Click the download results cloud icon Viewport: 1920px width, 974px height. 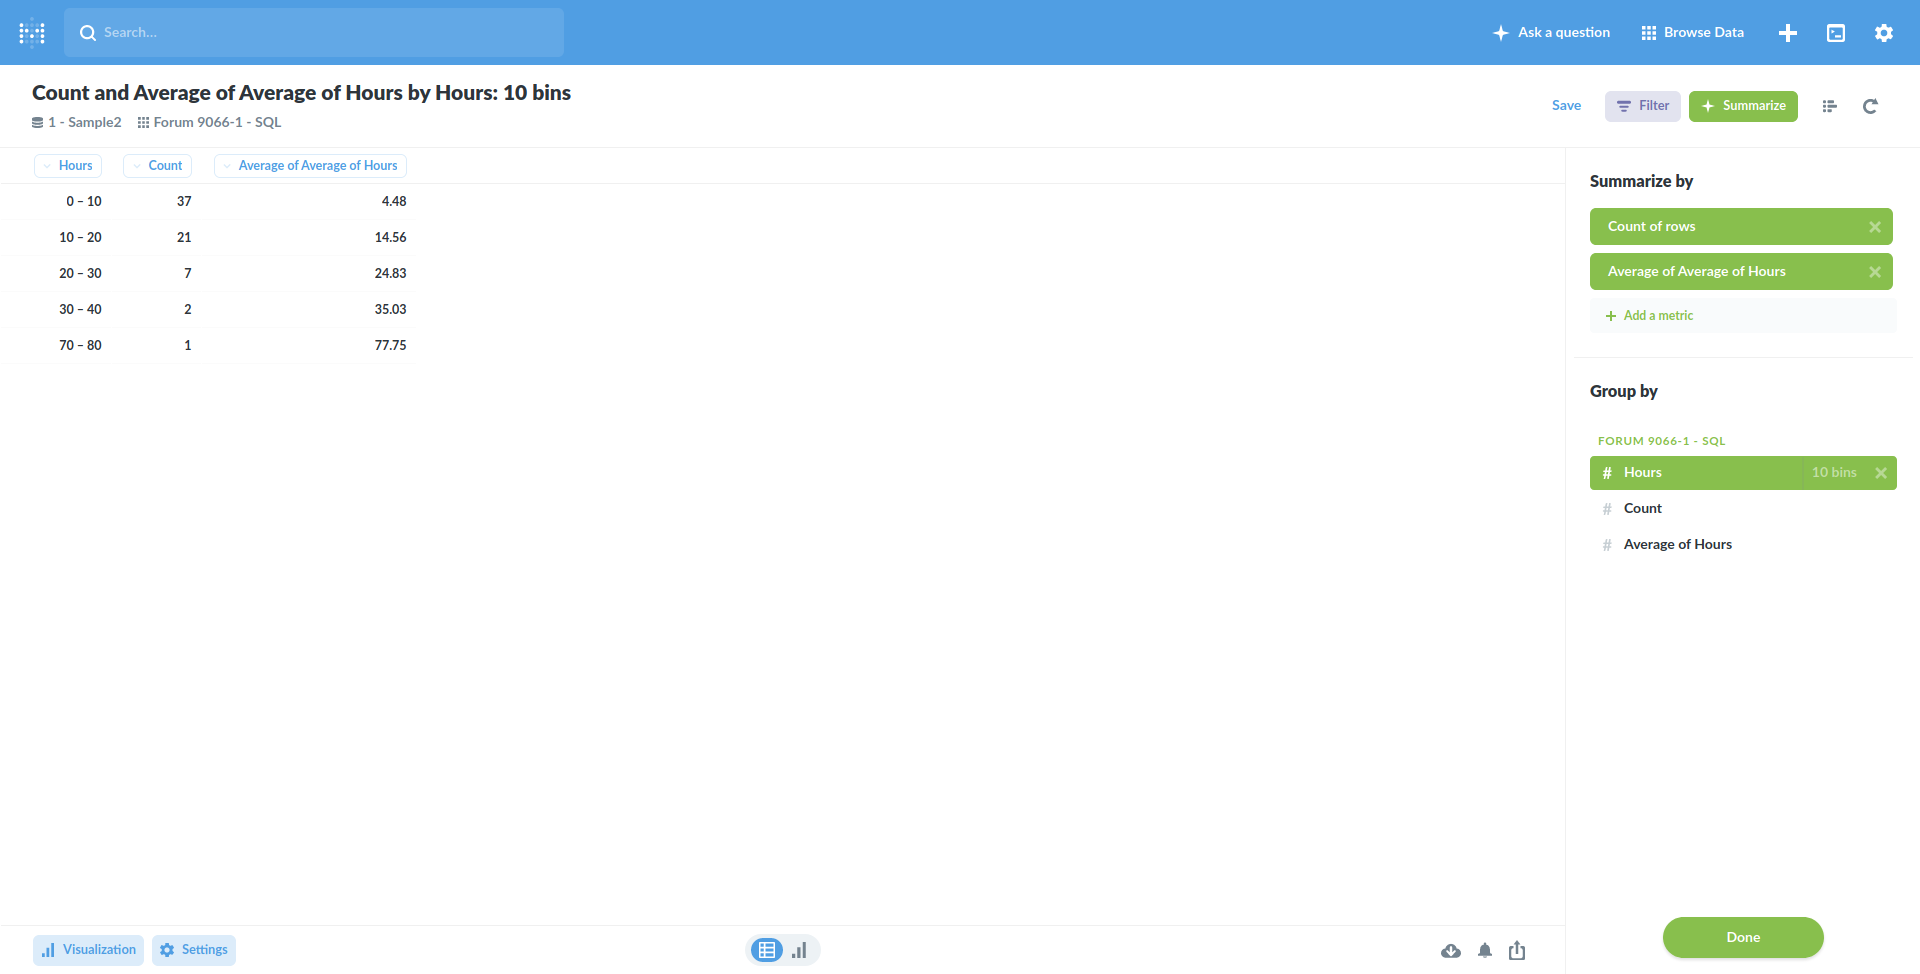tap(1451, 951)
